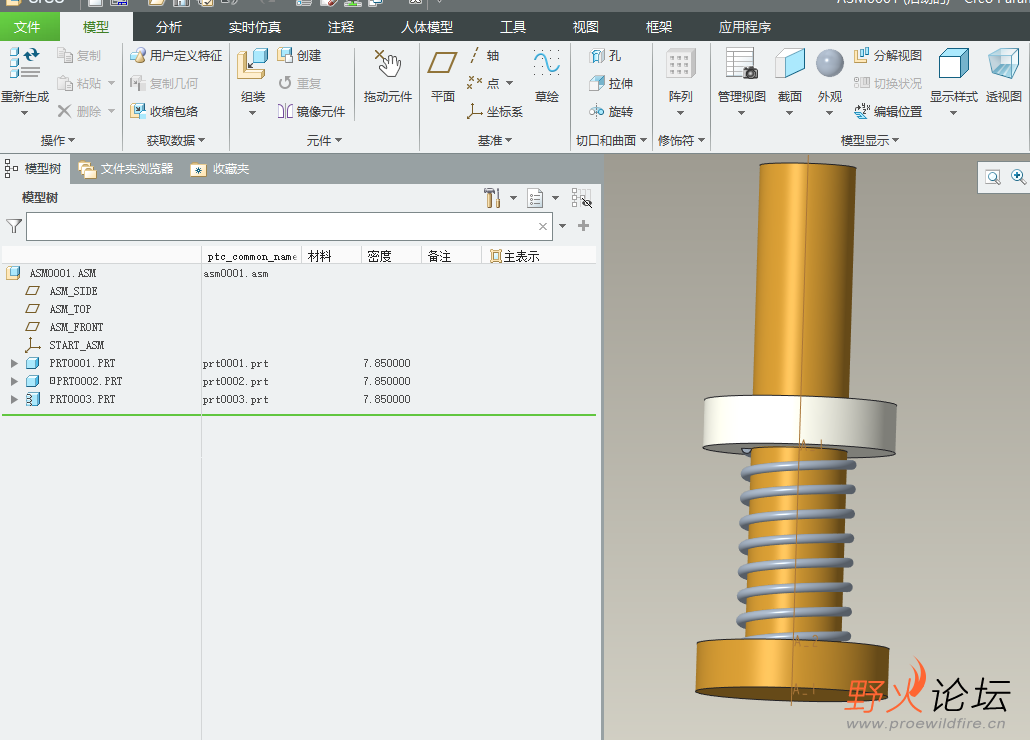Click the 粘贴 paste tool

(x=79, y=83)
